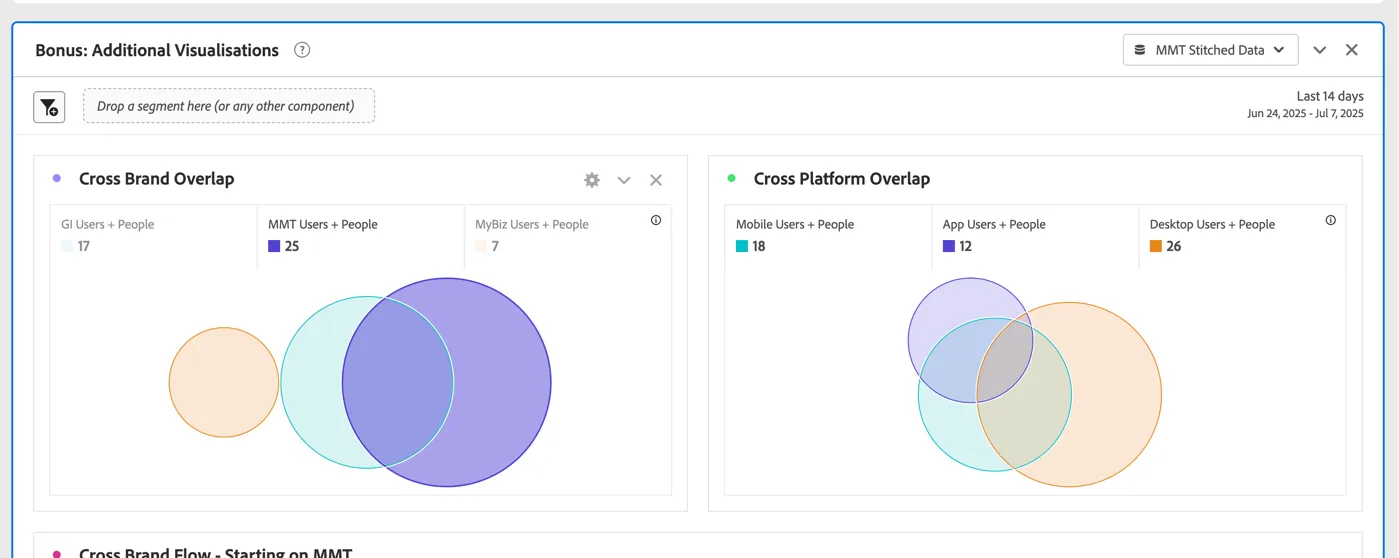Close the Cross Brand Overlap visualization
Screen dimensions: 1399x558
tap(656, 180)
